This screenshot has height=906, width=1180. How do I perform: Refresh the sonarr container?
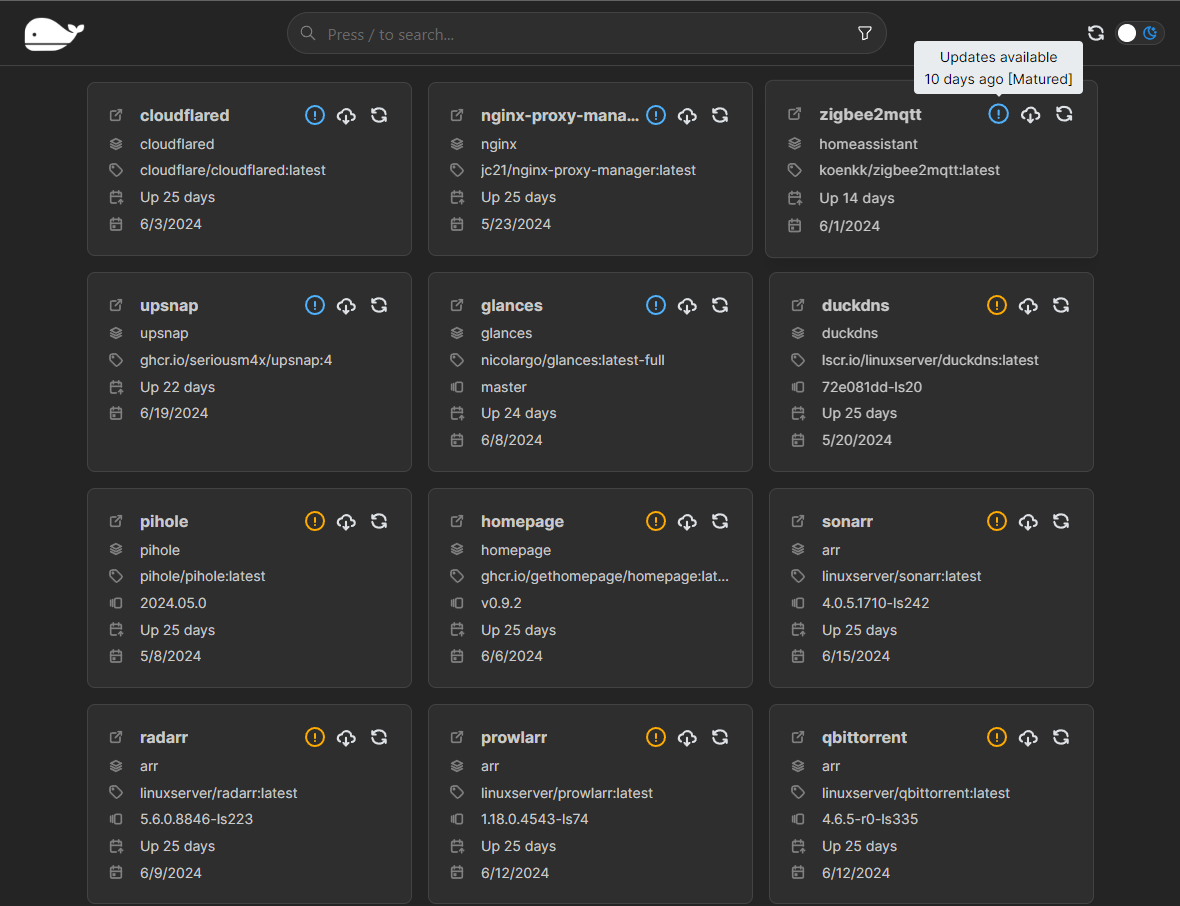click(x=1060, y=521)
